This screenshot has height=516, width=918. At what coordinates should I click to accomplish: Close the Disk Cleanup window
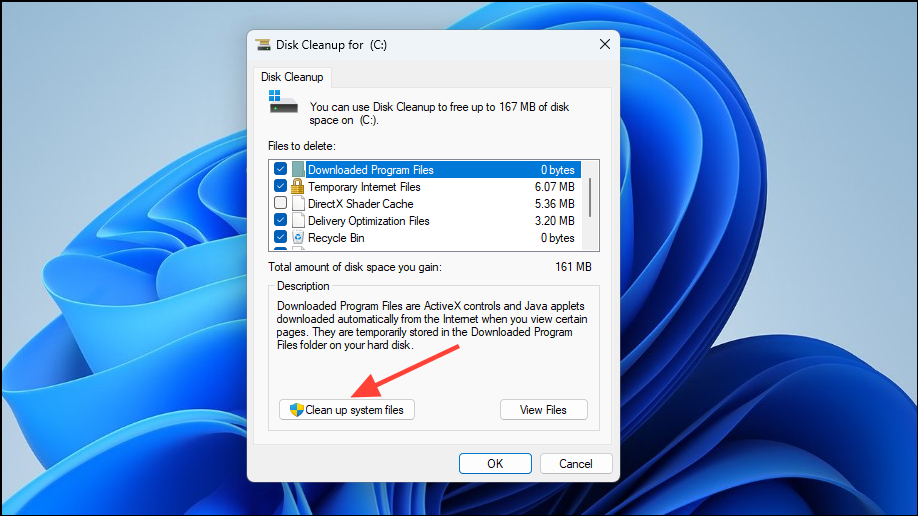(605, 45)
